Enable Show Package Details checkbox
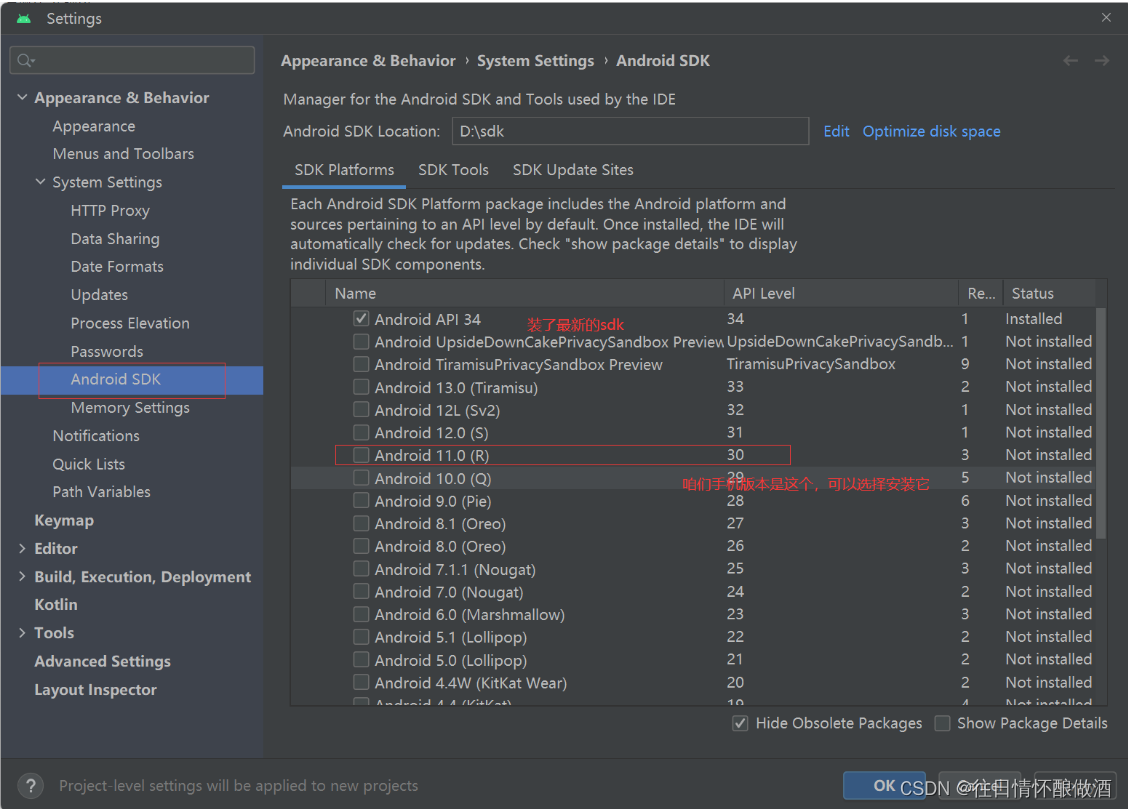This screenshot has height=809, width=1128. coord(942,723)
